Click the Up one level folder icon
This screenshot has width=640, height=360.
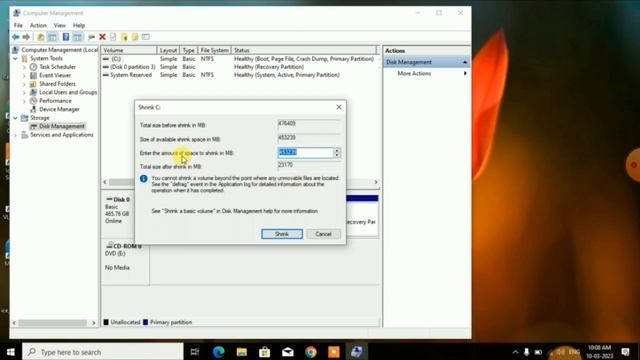(x=41, y=37)
